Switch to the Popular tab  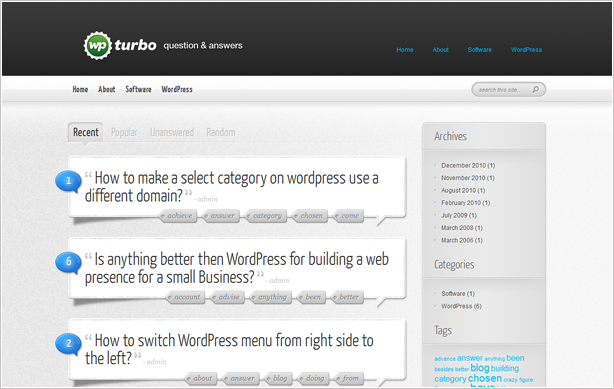point(124,132)
